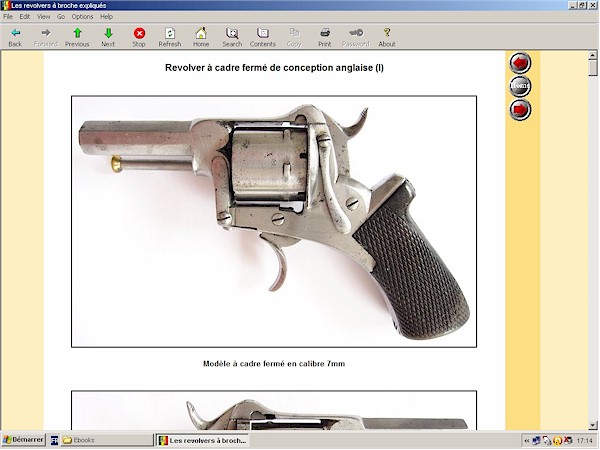Viewport: 600px width, 450px height.
Task: Open the About dialog
Action: (x=386, y=37)
